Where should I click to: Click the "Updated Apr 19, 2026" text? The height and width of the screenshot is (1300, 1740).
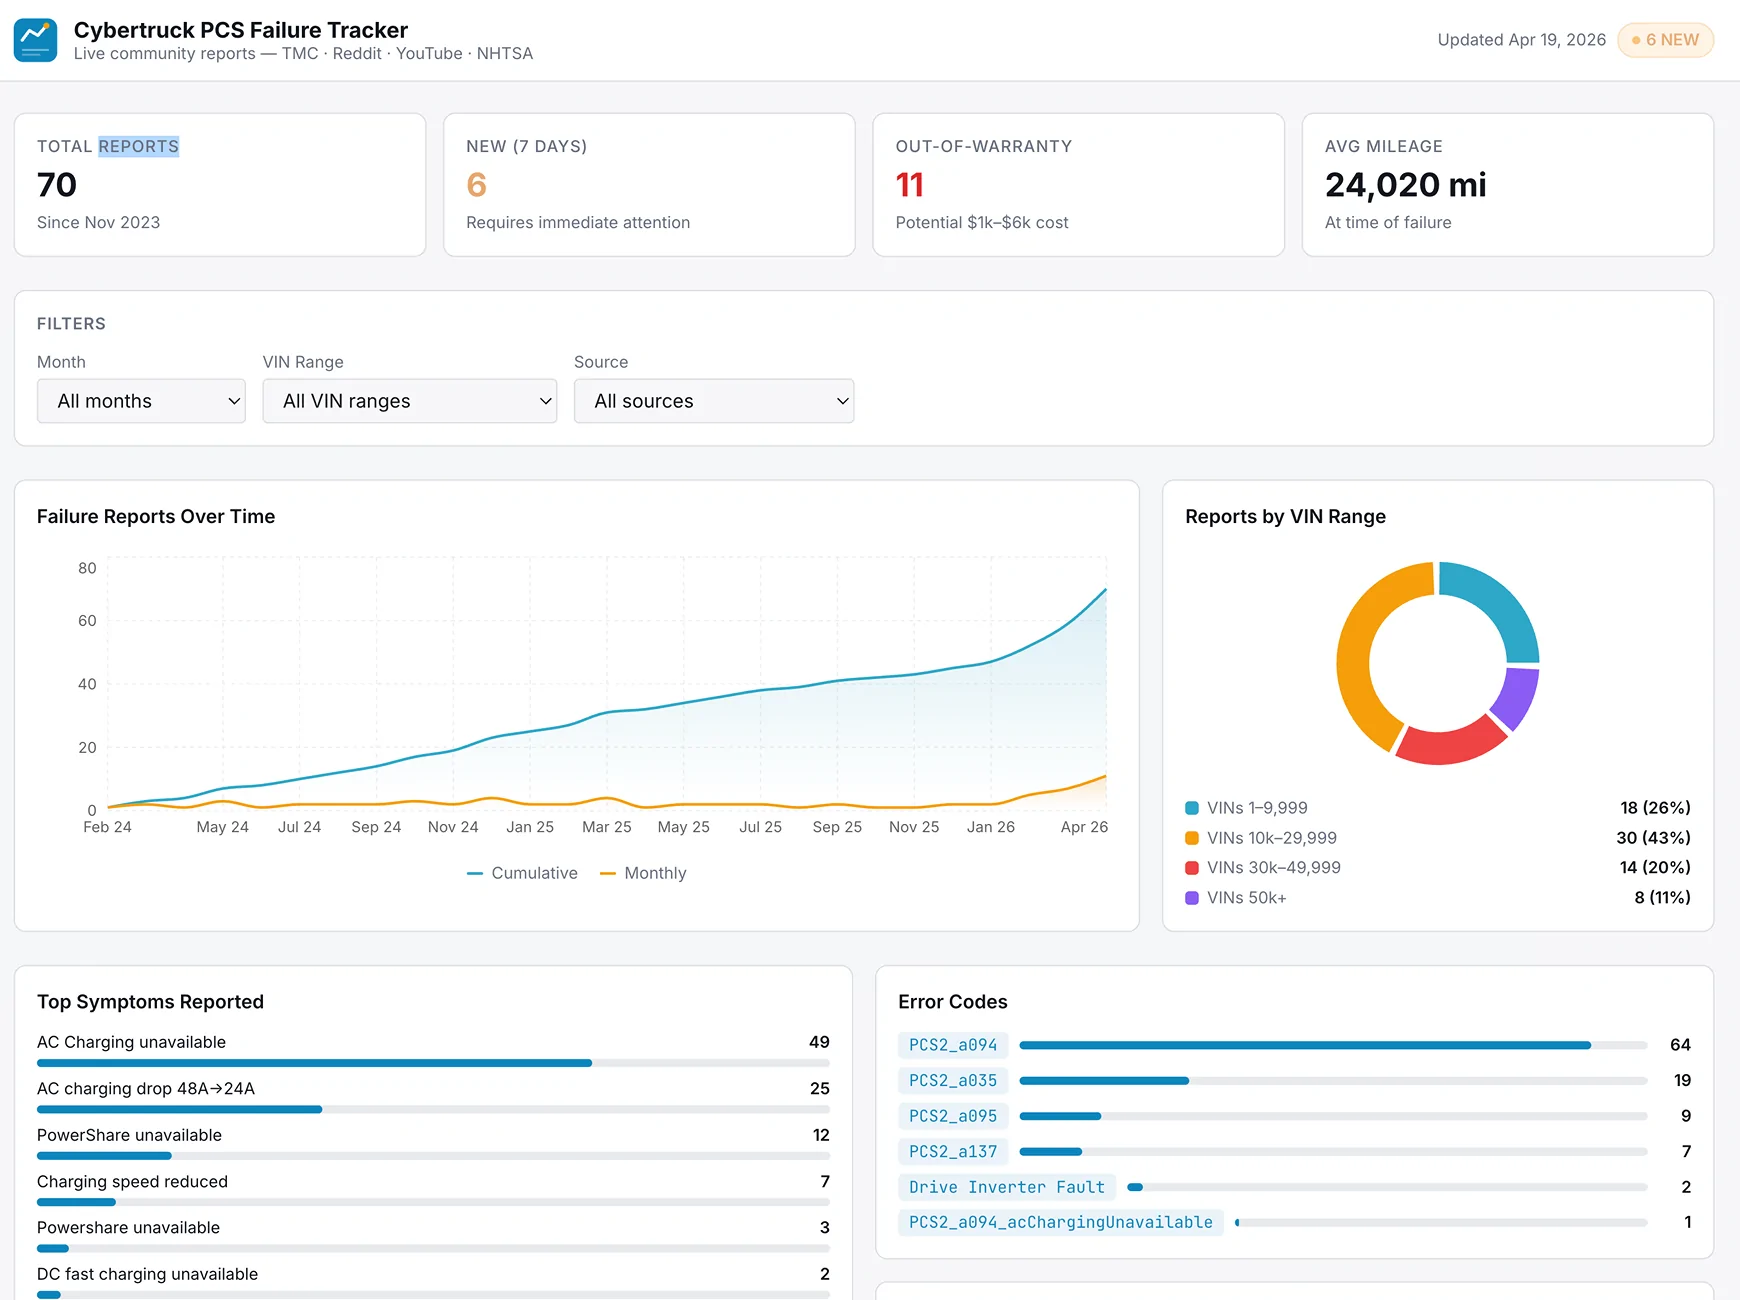pos(1522,40)
